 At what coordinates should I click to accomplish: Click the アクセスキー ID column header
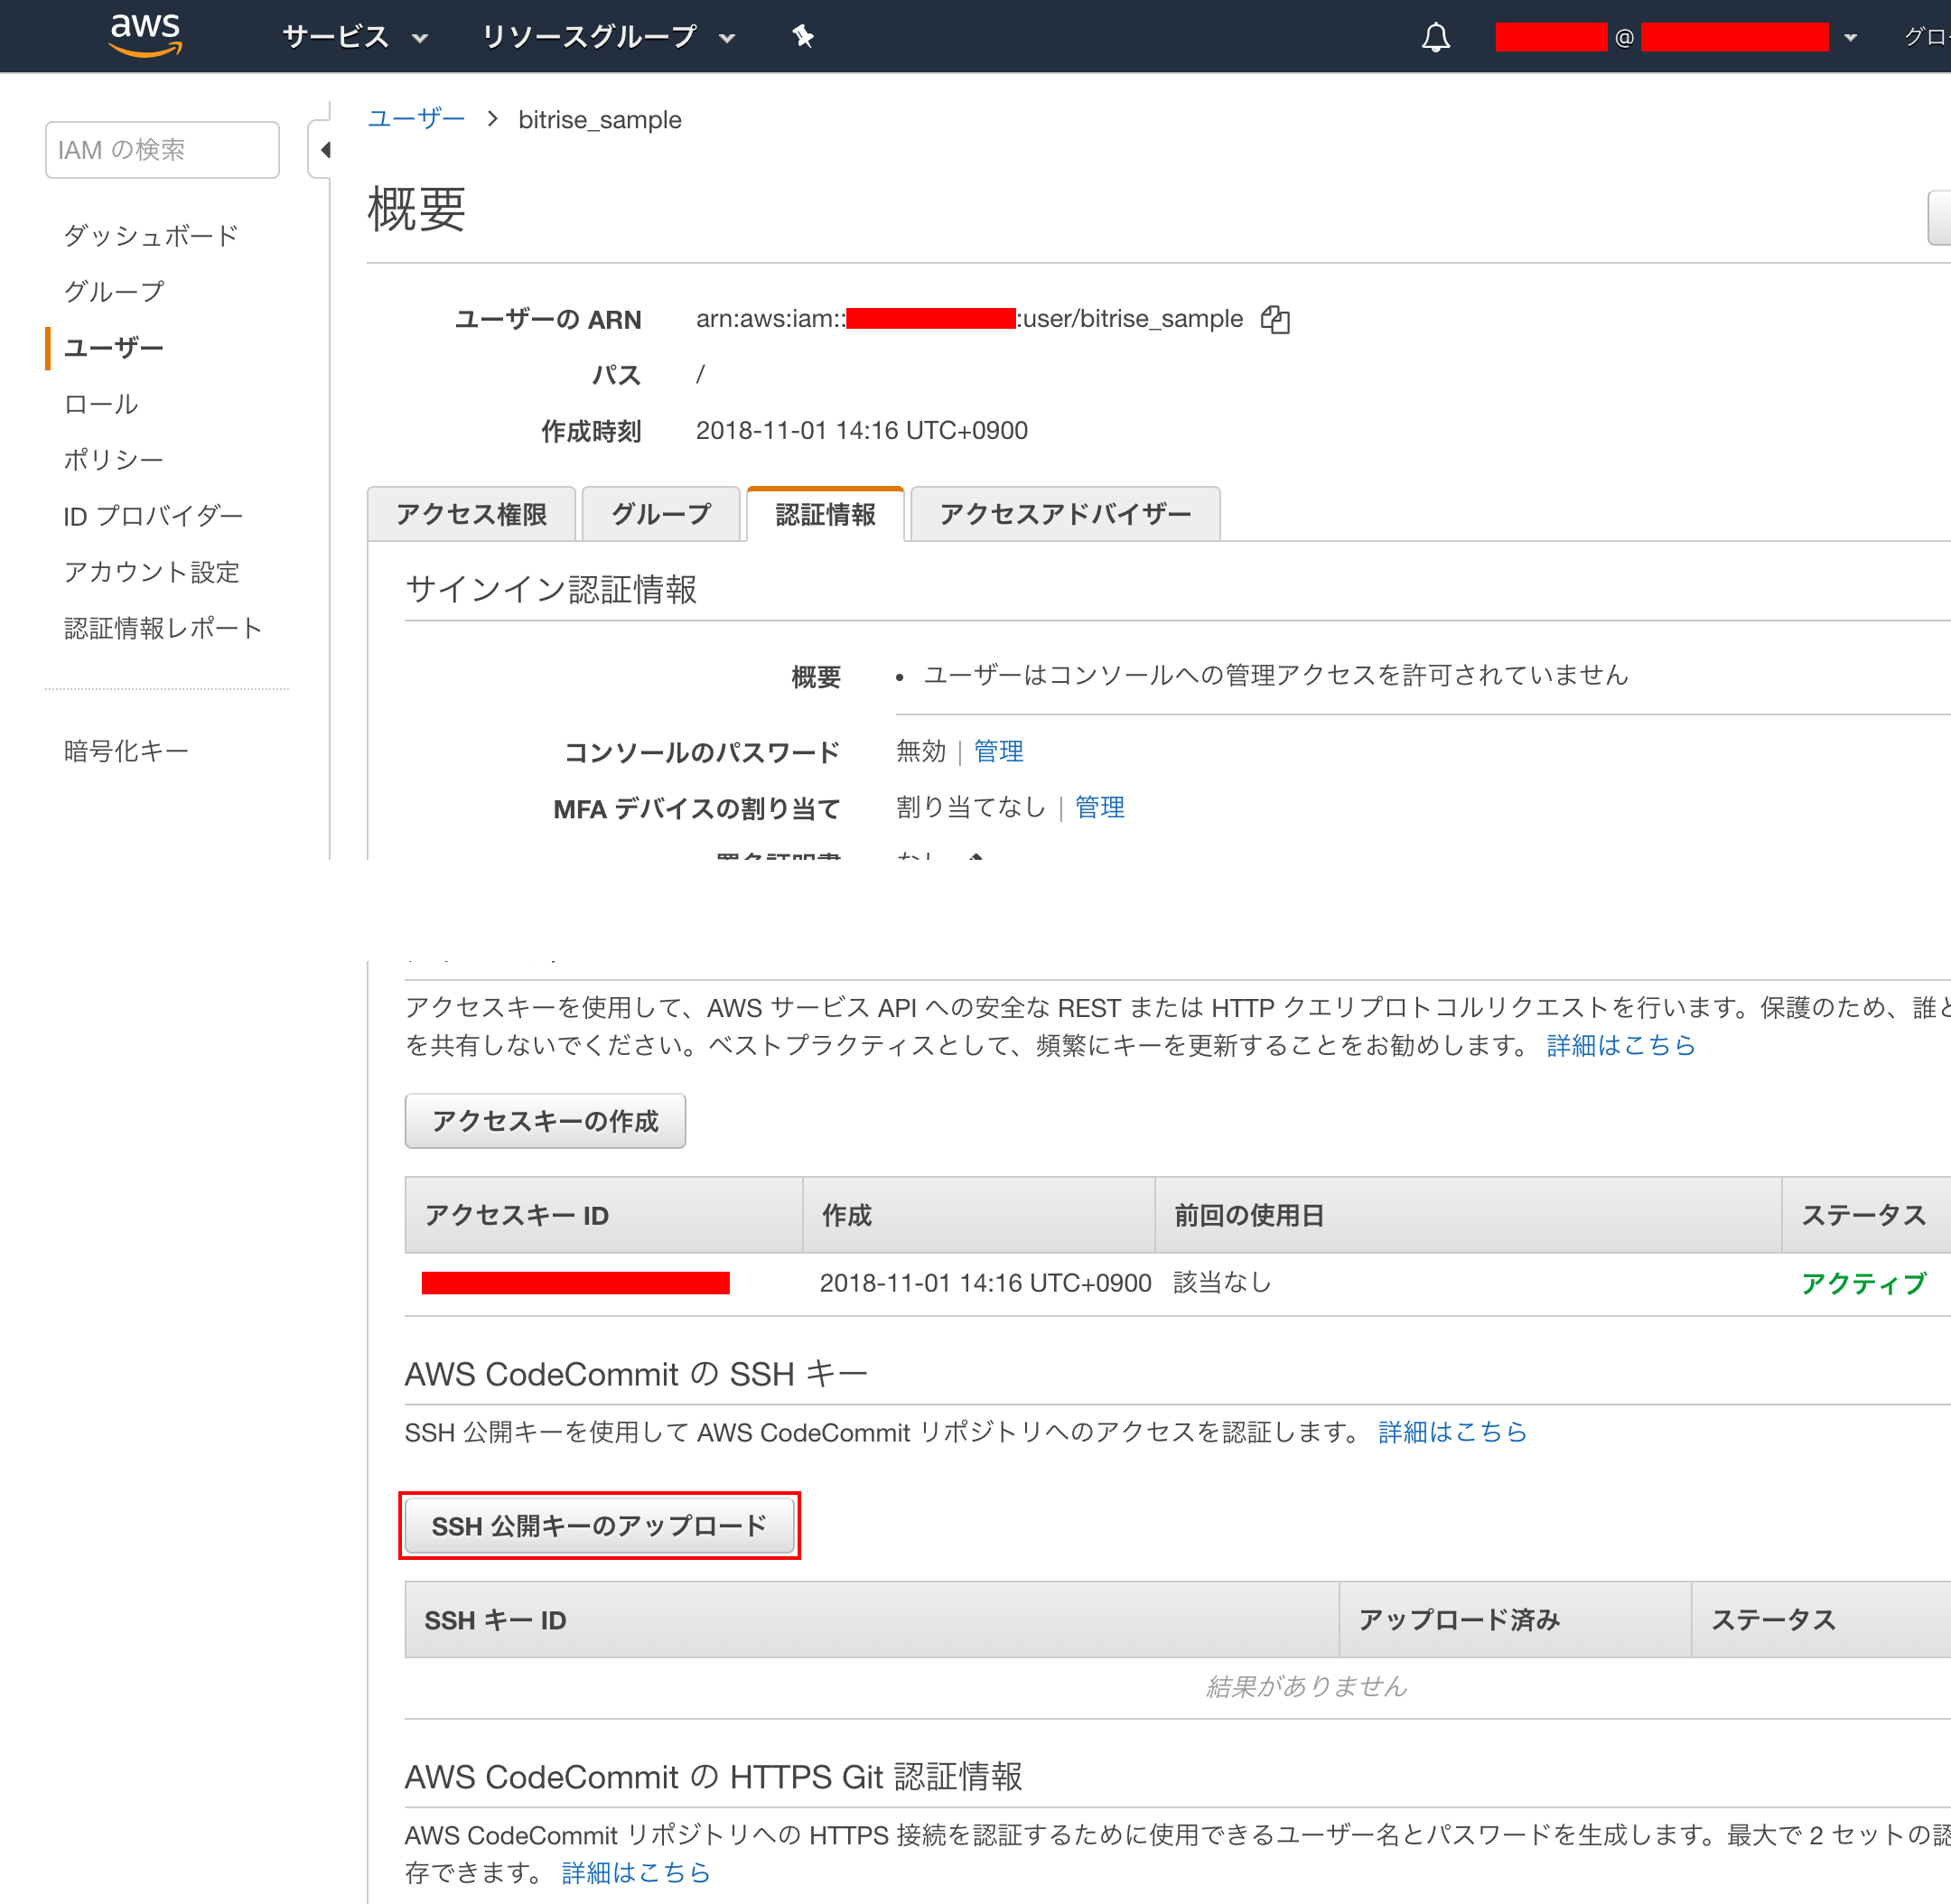pyautogui.click(x=604, y=1215)
